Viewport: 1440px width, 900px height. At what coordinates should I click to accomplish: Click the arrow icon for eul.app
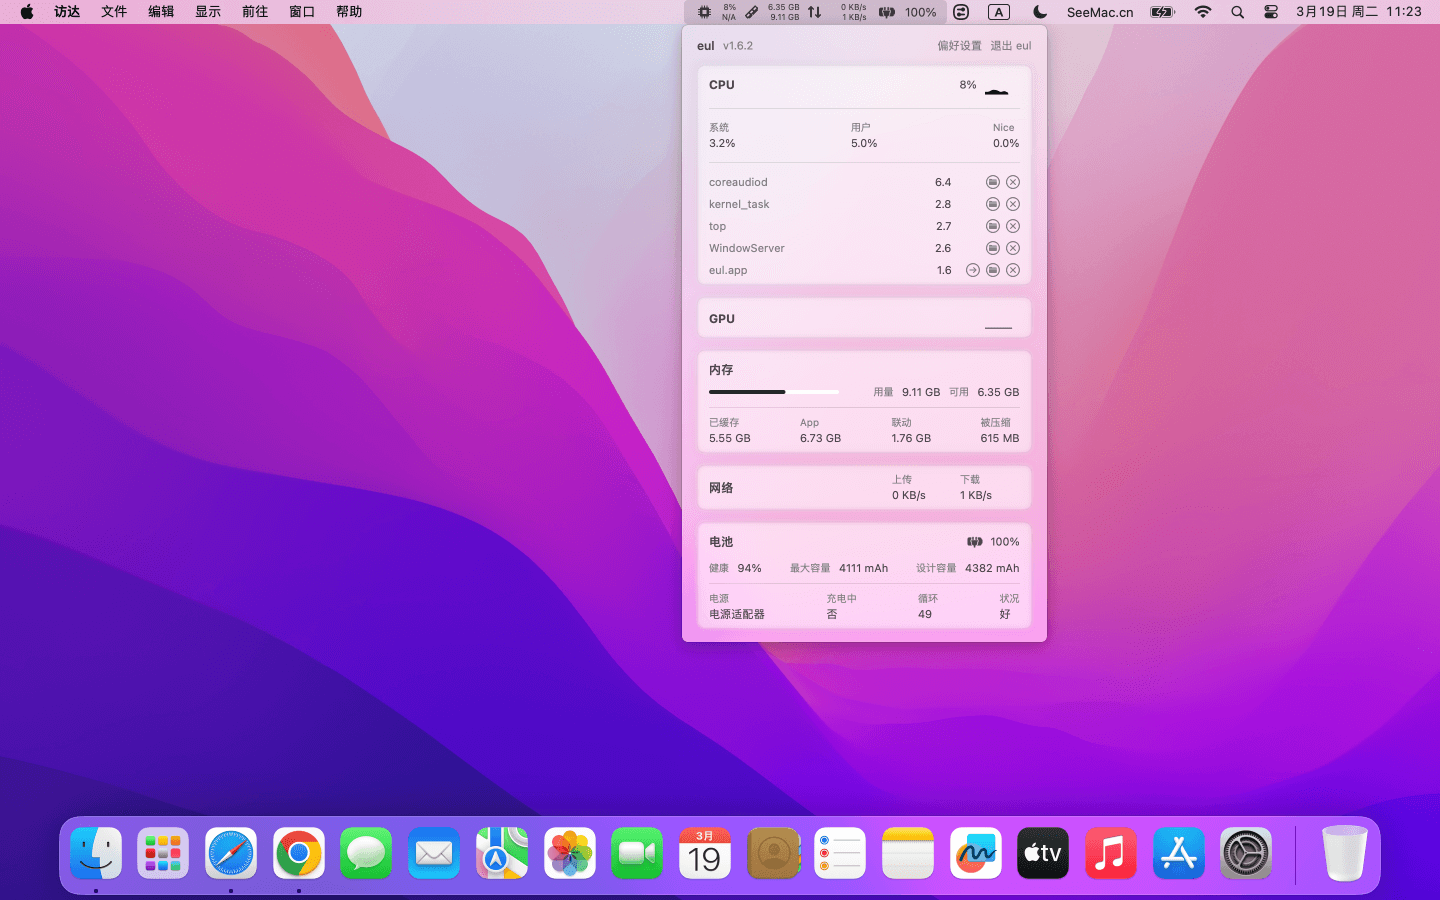(x=973, y=270)
